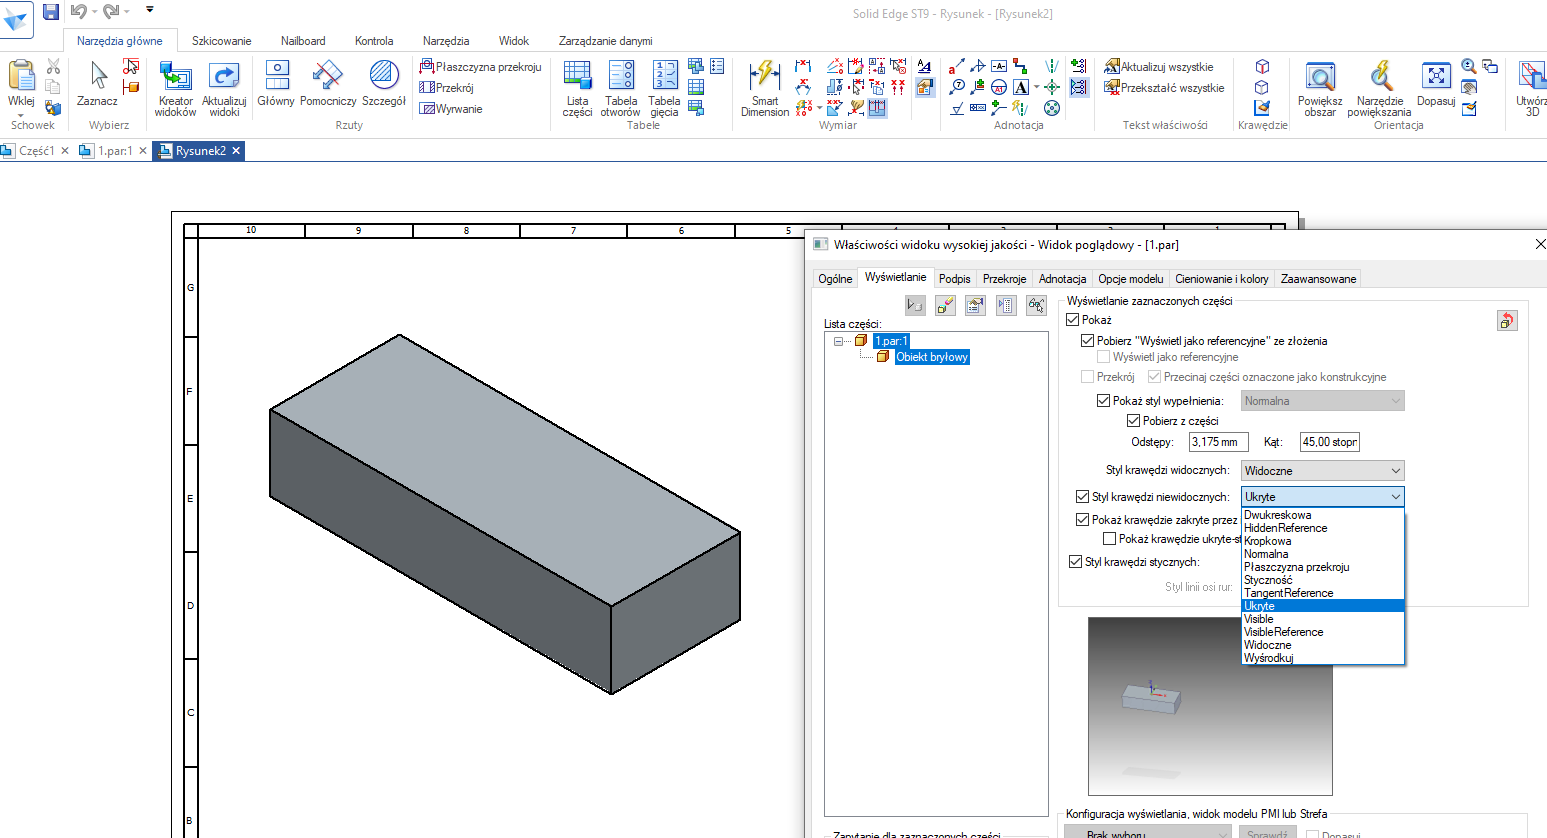Uncheck the Pobierz z części checkbox
1547x838 pixels.
point(1134,421)
